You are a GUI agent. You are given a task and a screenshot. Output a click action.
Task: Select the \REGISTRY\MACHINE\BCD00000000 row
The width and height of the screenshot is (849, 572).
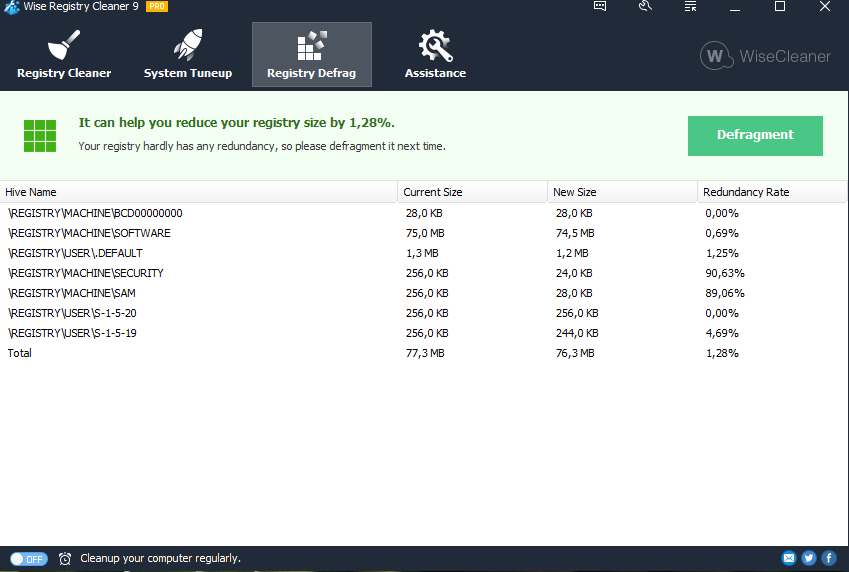click(423, 213)
